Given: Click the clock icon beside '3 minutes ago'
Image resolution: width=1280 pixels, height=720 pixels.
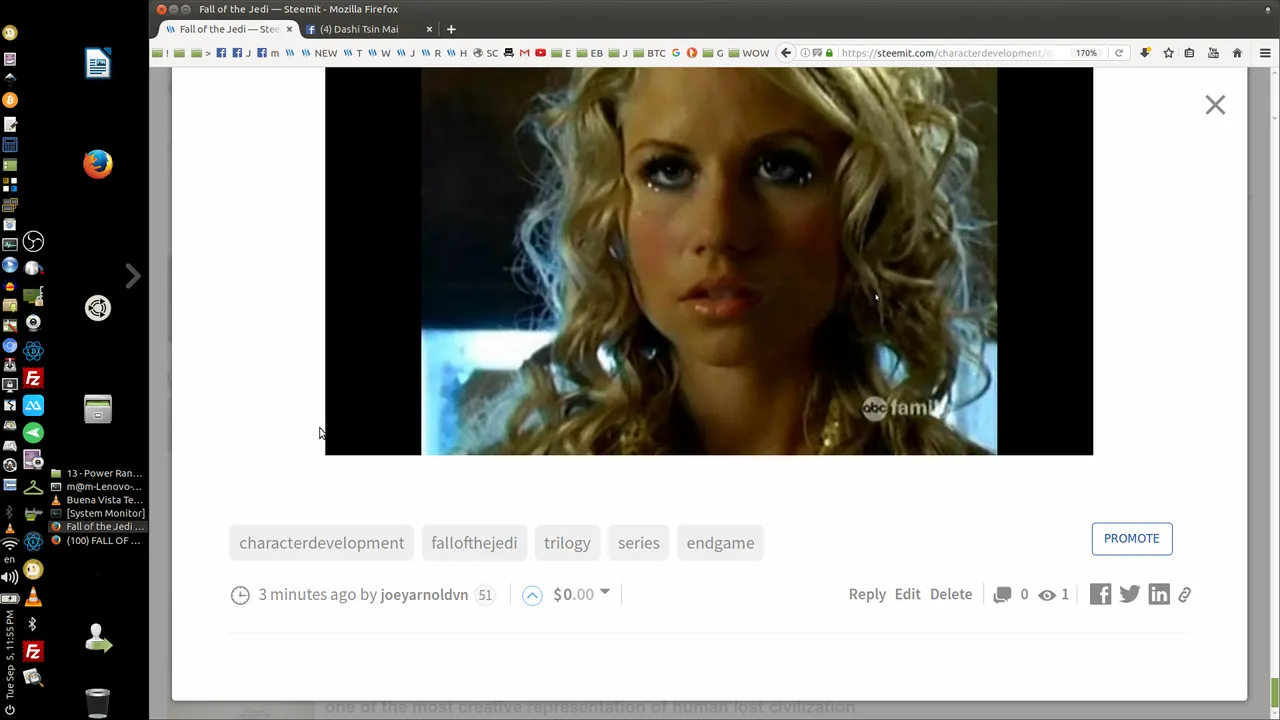Looking at the screenshot, I should (240, 595).
